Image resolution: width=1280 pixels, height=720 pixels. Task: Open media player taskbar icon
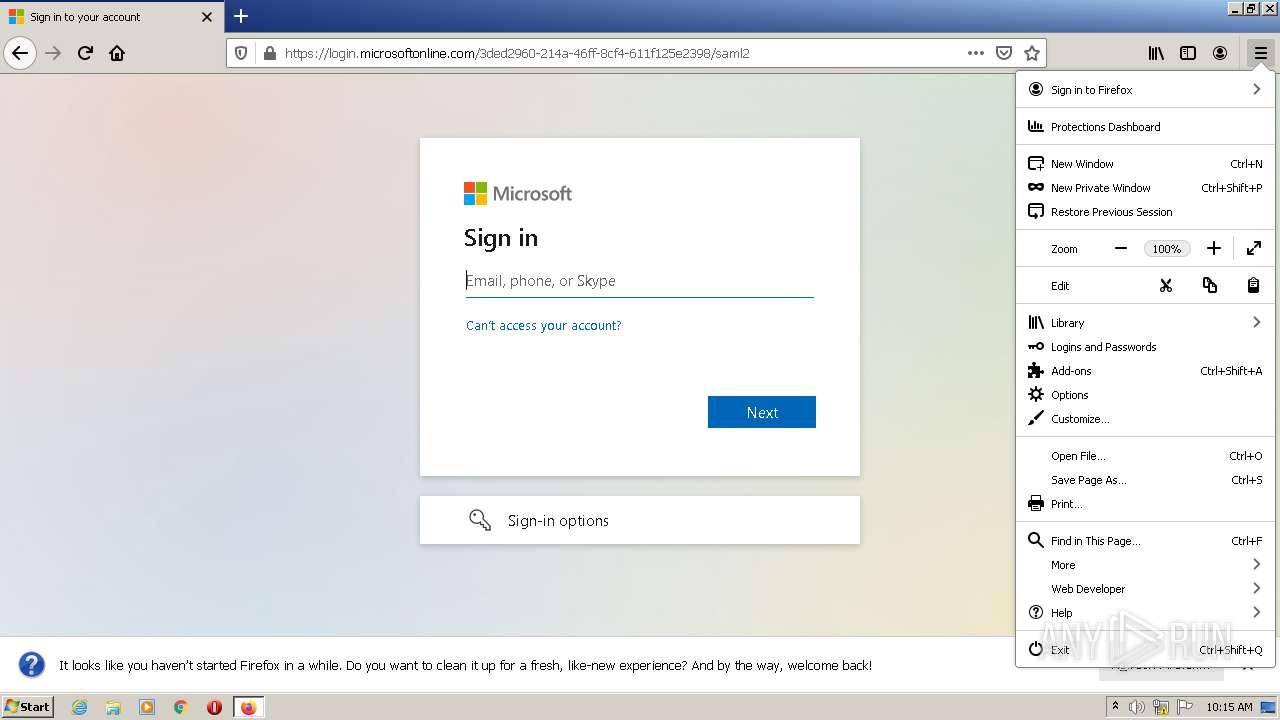[x=147, y=707]
